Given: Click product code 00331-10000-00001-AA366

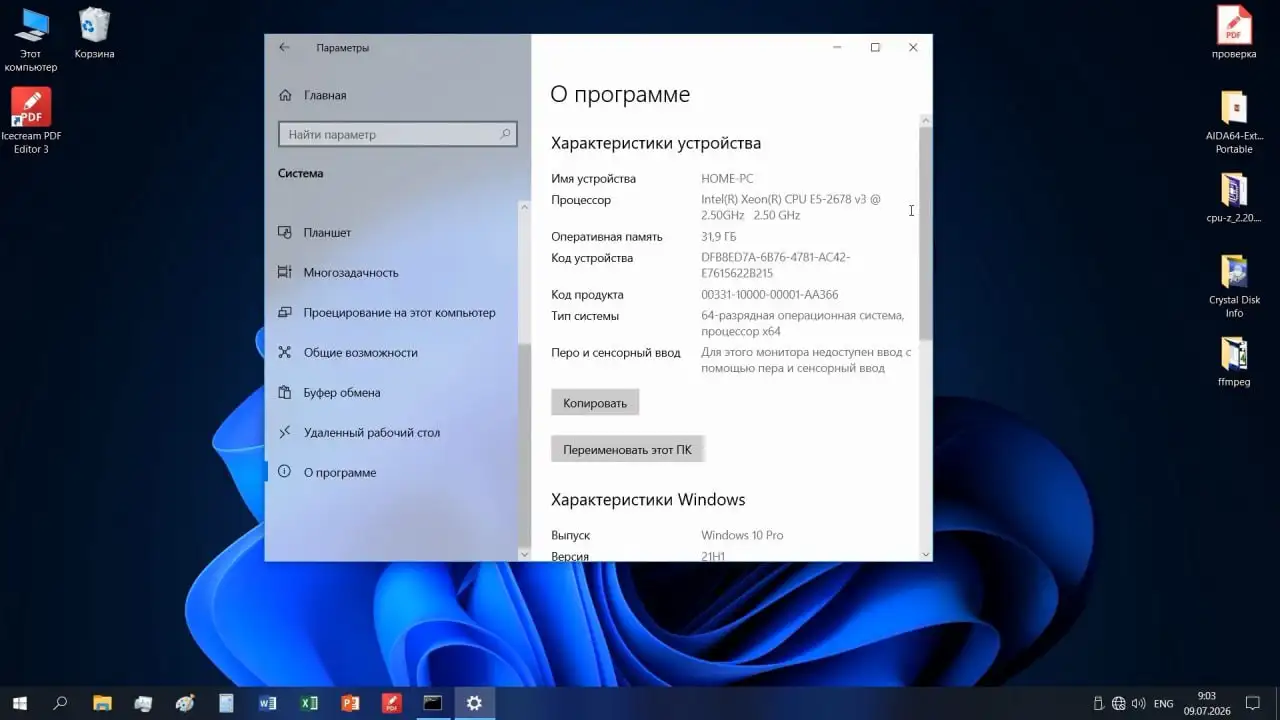Looking at the screenshot, I should (769, 295).
